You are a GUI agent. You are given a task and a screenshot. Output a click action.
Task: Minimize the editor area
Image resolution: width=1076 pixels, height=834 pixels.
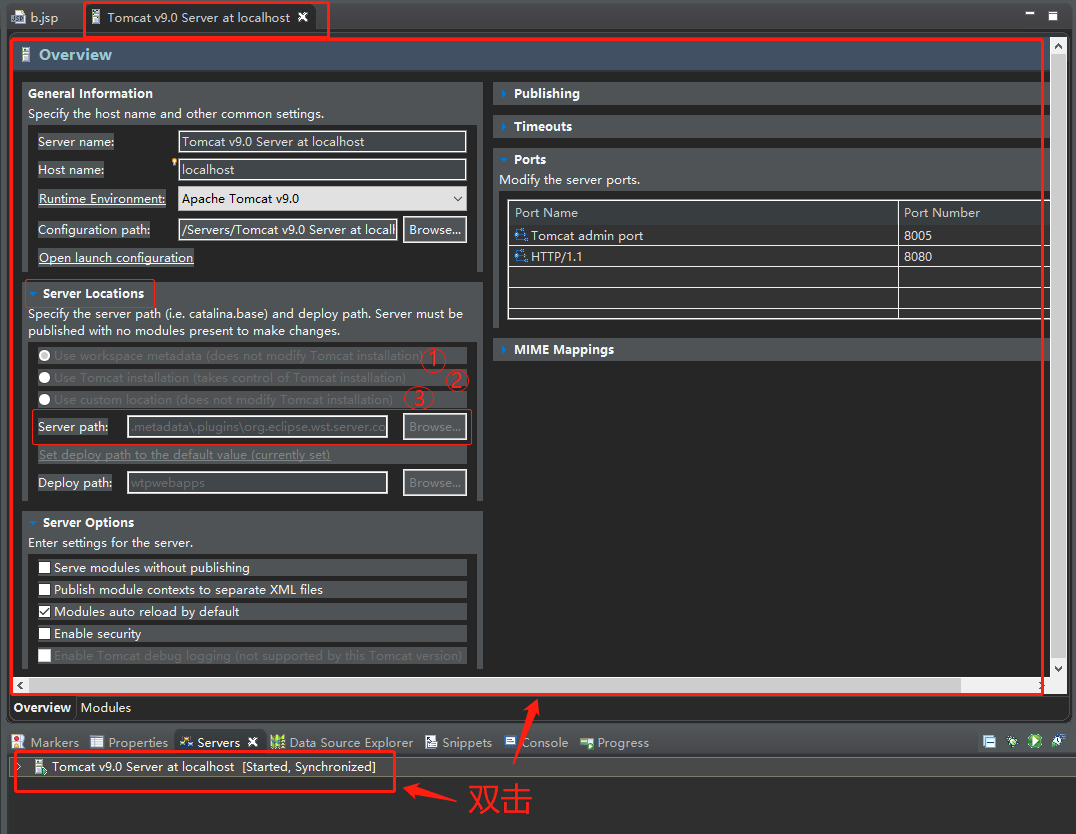click(1029, 14)
